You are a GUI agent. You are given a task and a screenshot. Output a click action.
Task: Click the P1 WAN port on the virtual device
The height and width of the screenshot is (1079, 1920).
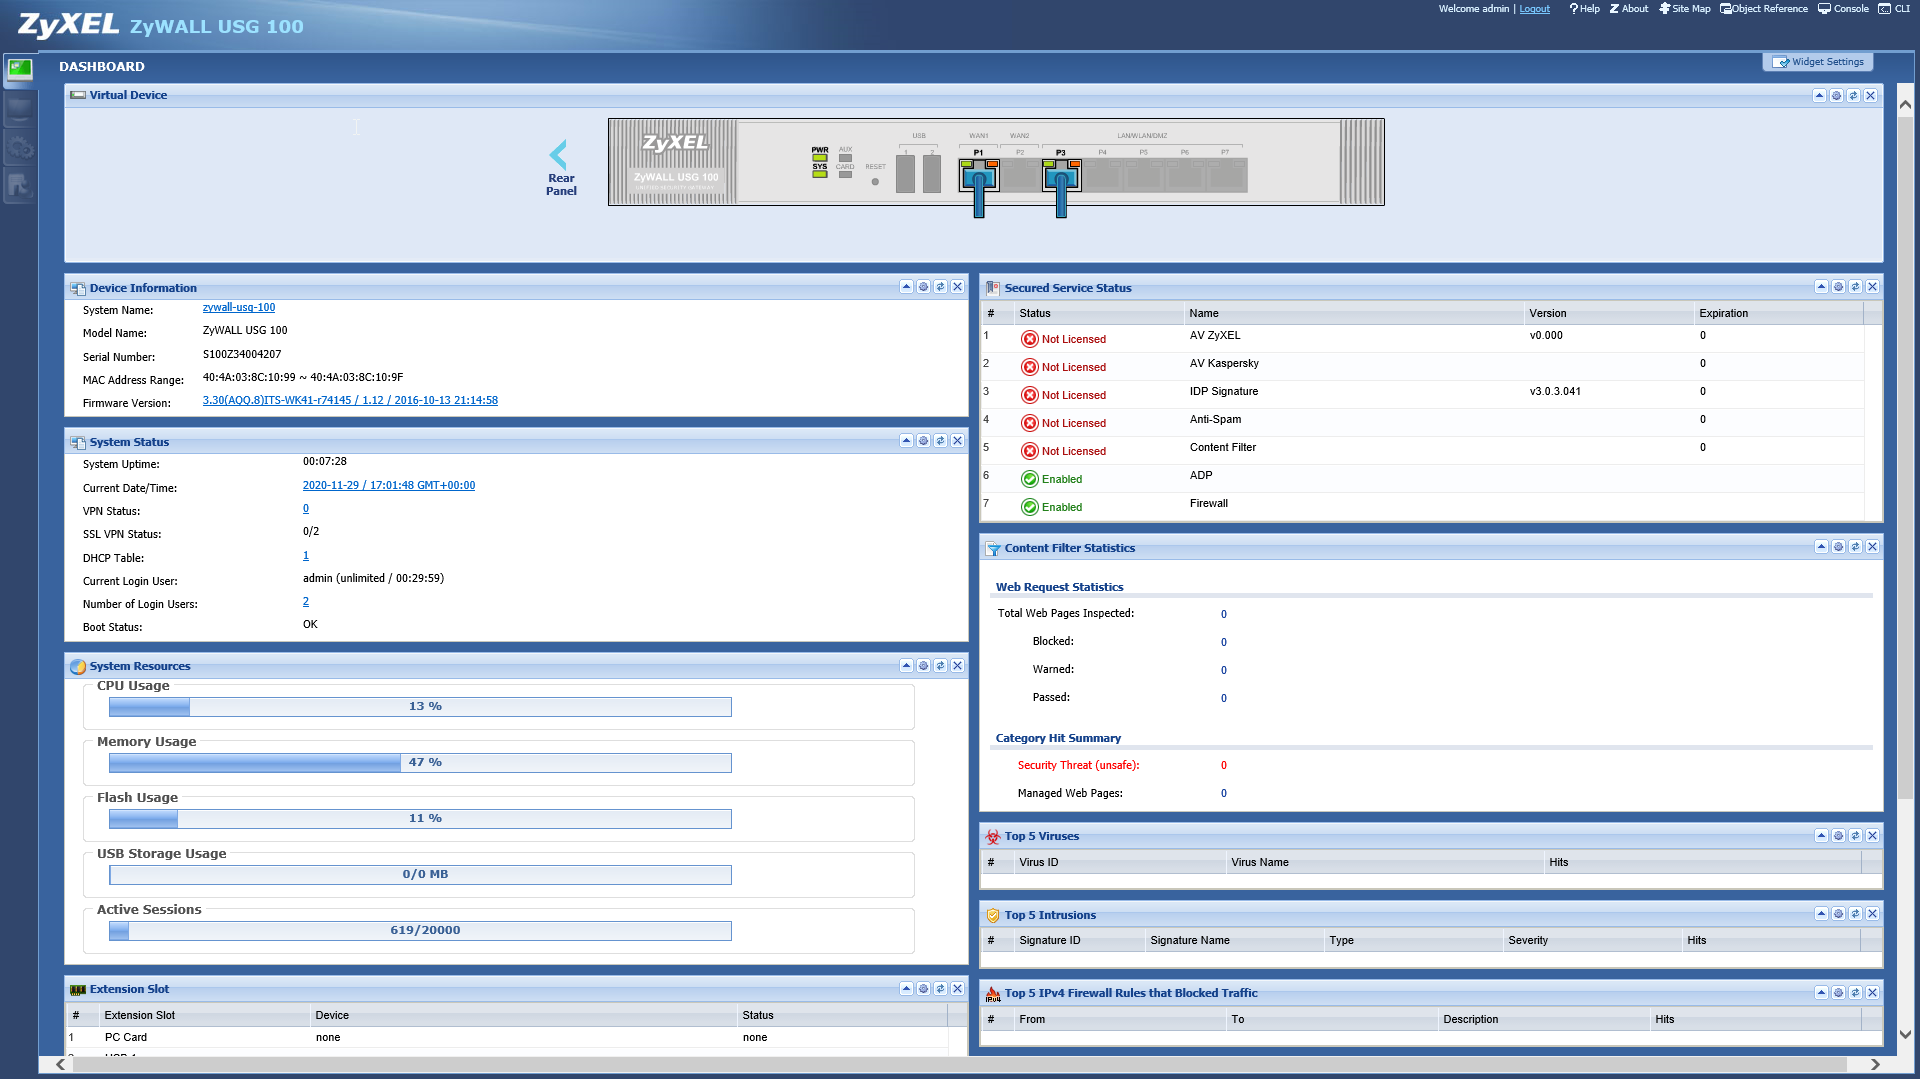pos(979,177)
